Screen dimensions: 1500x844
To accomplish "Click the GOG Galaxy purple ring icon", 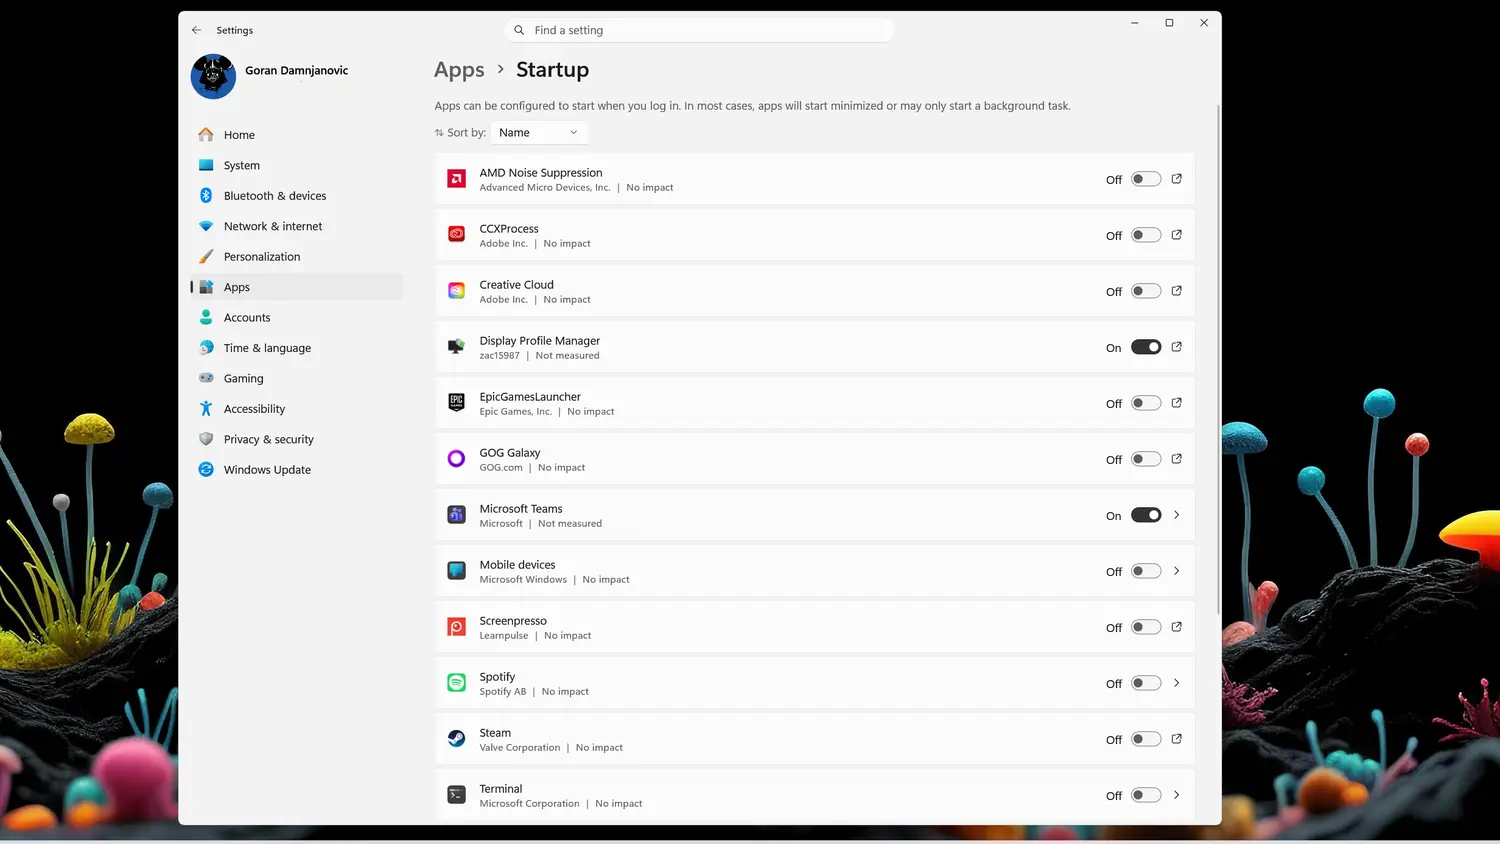I will (456, 459).
